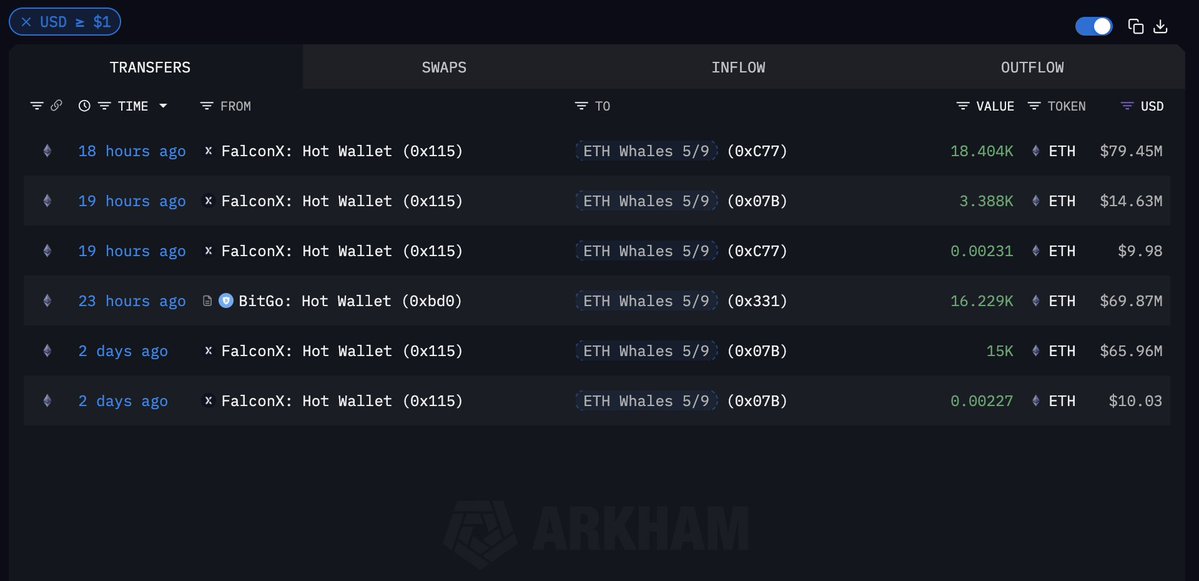
Task: Click Ethereum chain icon in first row
Action: point(47,151)
